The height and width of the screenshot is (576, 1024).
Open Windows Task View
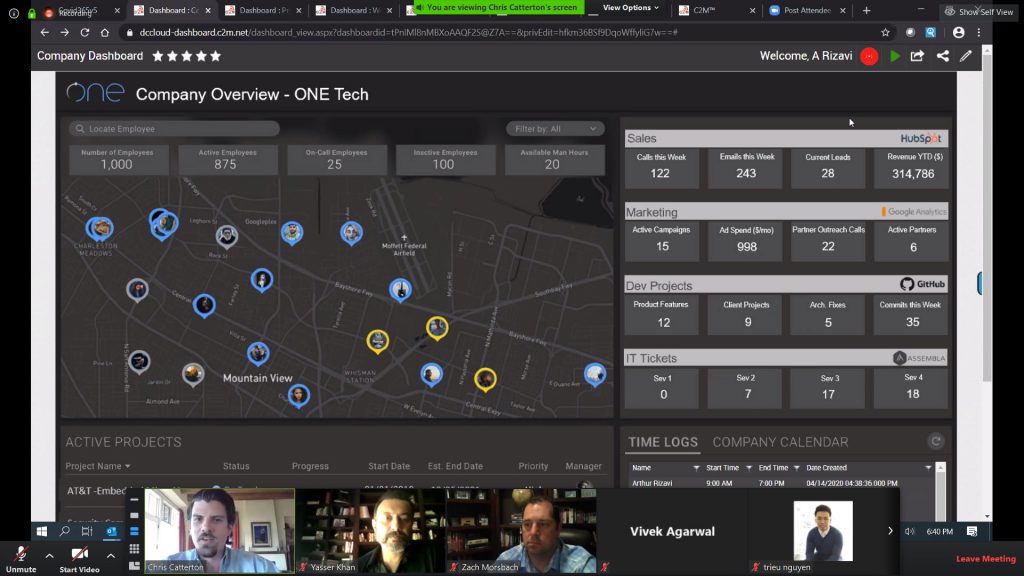pos(87,531)
